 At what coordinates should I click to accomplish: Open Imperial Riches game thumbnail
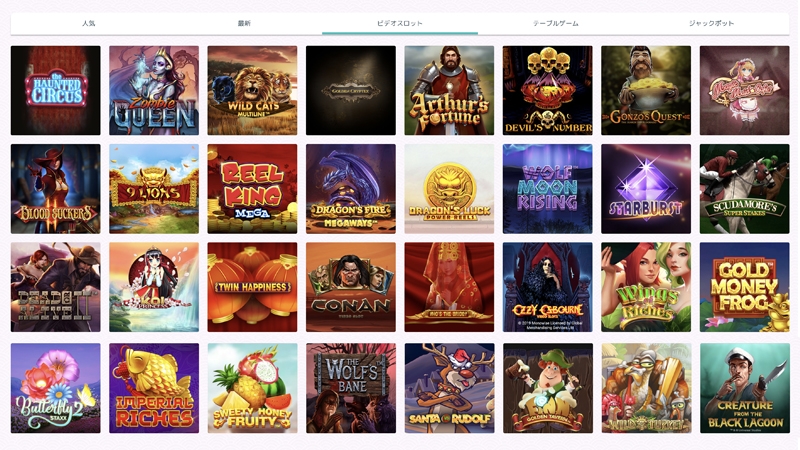pos(154,388)
